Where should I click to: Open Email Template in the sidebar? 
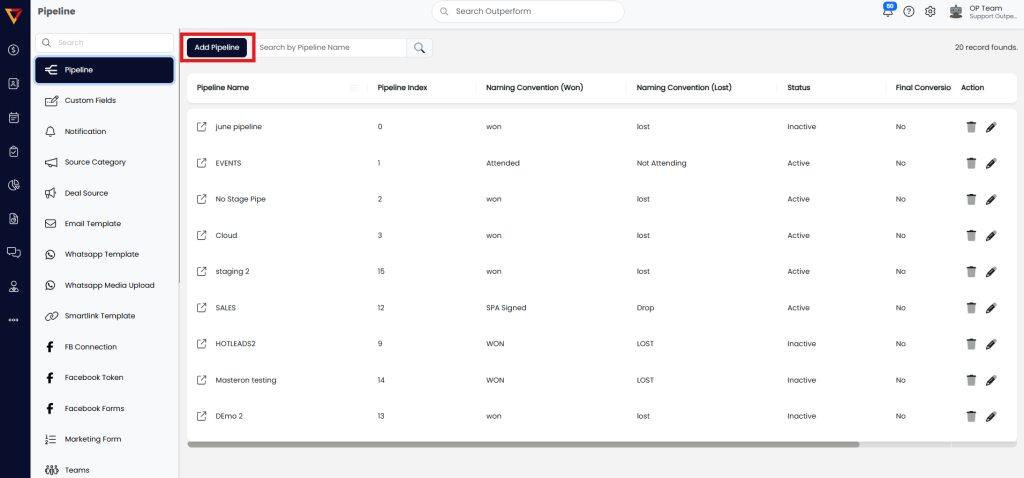92,223
